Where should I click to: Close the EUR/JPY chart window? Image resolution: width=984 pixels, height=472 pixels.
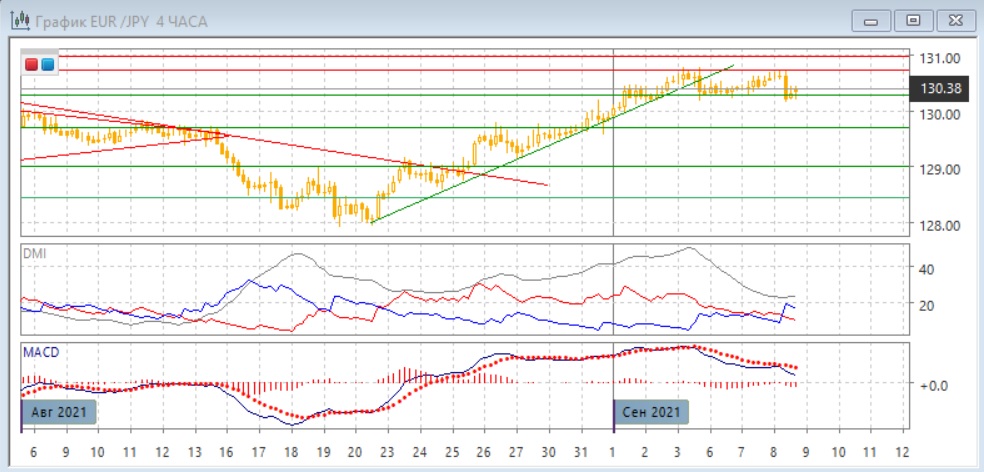(x=952, y=20)
